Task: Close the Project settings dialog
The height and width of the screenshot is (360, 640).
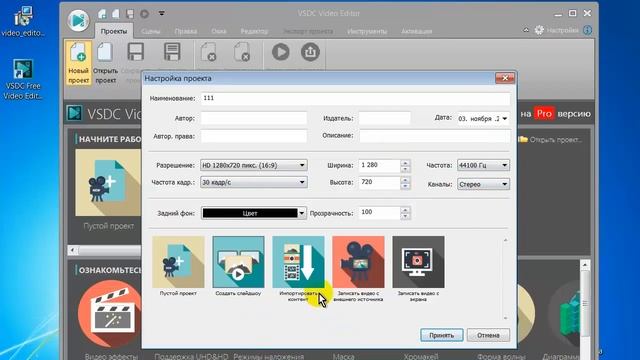Action: tap(505, 78)
